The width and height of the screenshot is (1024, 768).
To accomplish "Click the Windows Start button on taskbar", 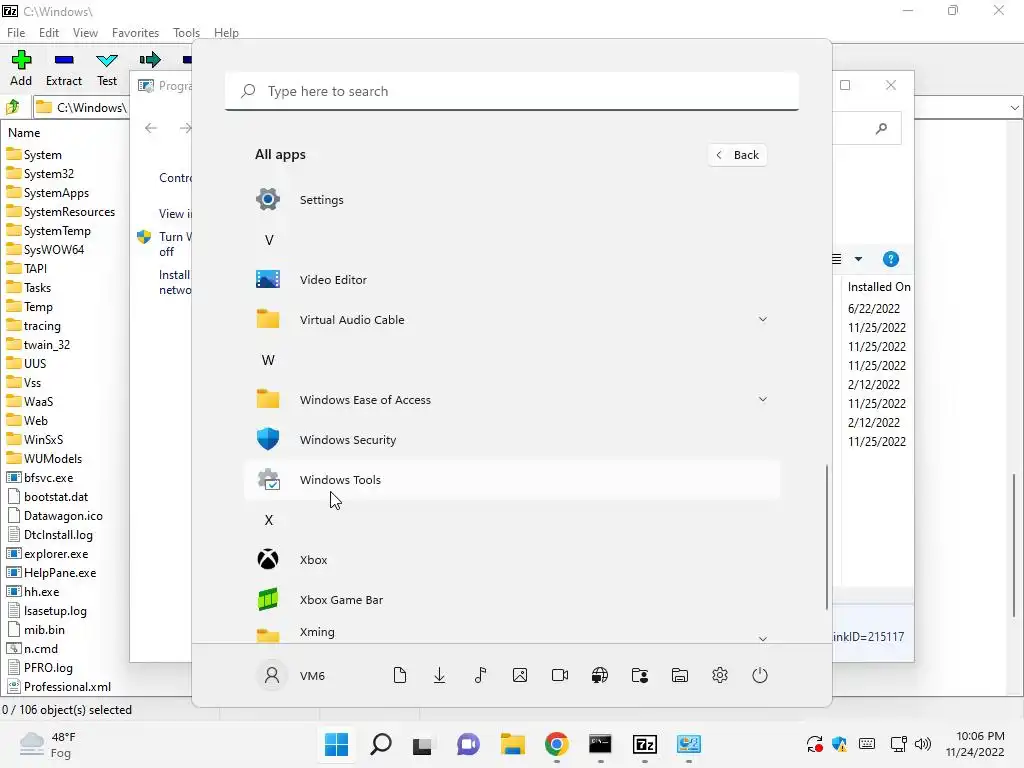I will (336, 744).
